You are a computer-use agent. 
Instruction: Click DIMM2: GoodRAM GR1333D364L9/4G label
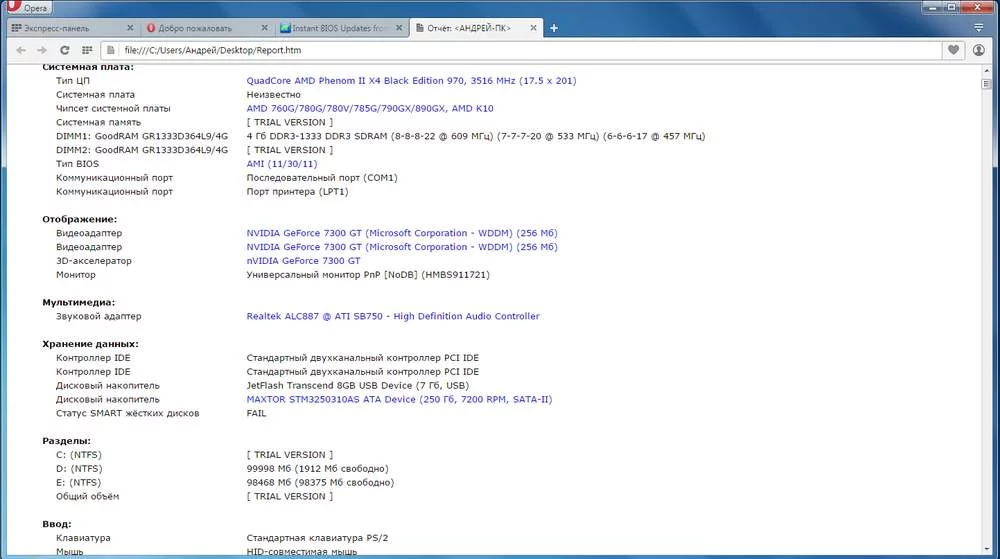click(x=142, y=150)
